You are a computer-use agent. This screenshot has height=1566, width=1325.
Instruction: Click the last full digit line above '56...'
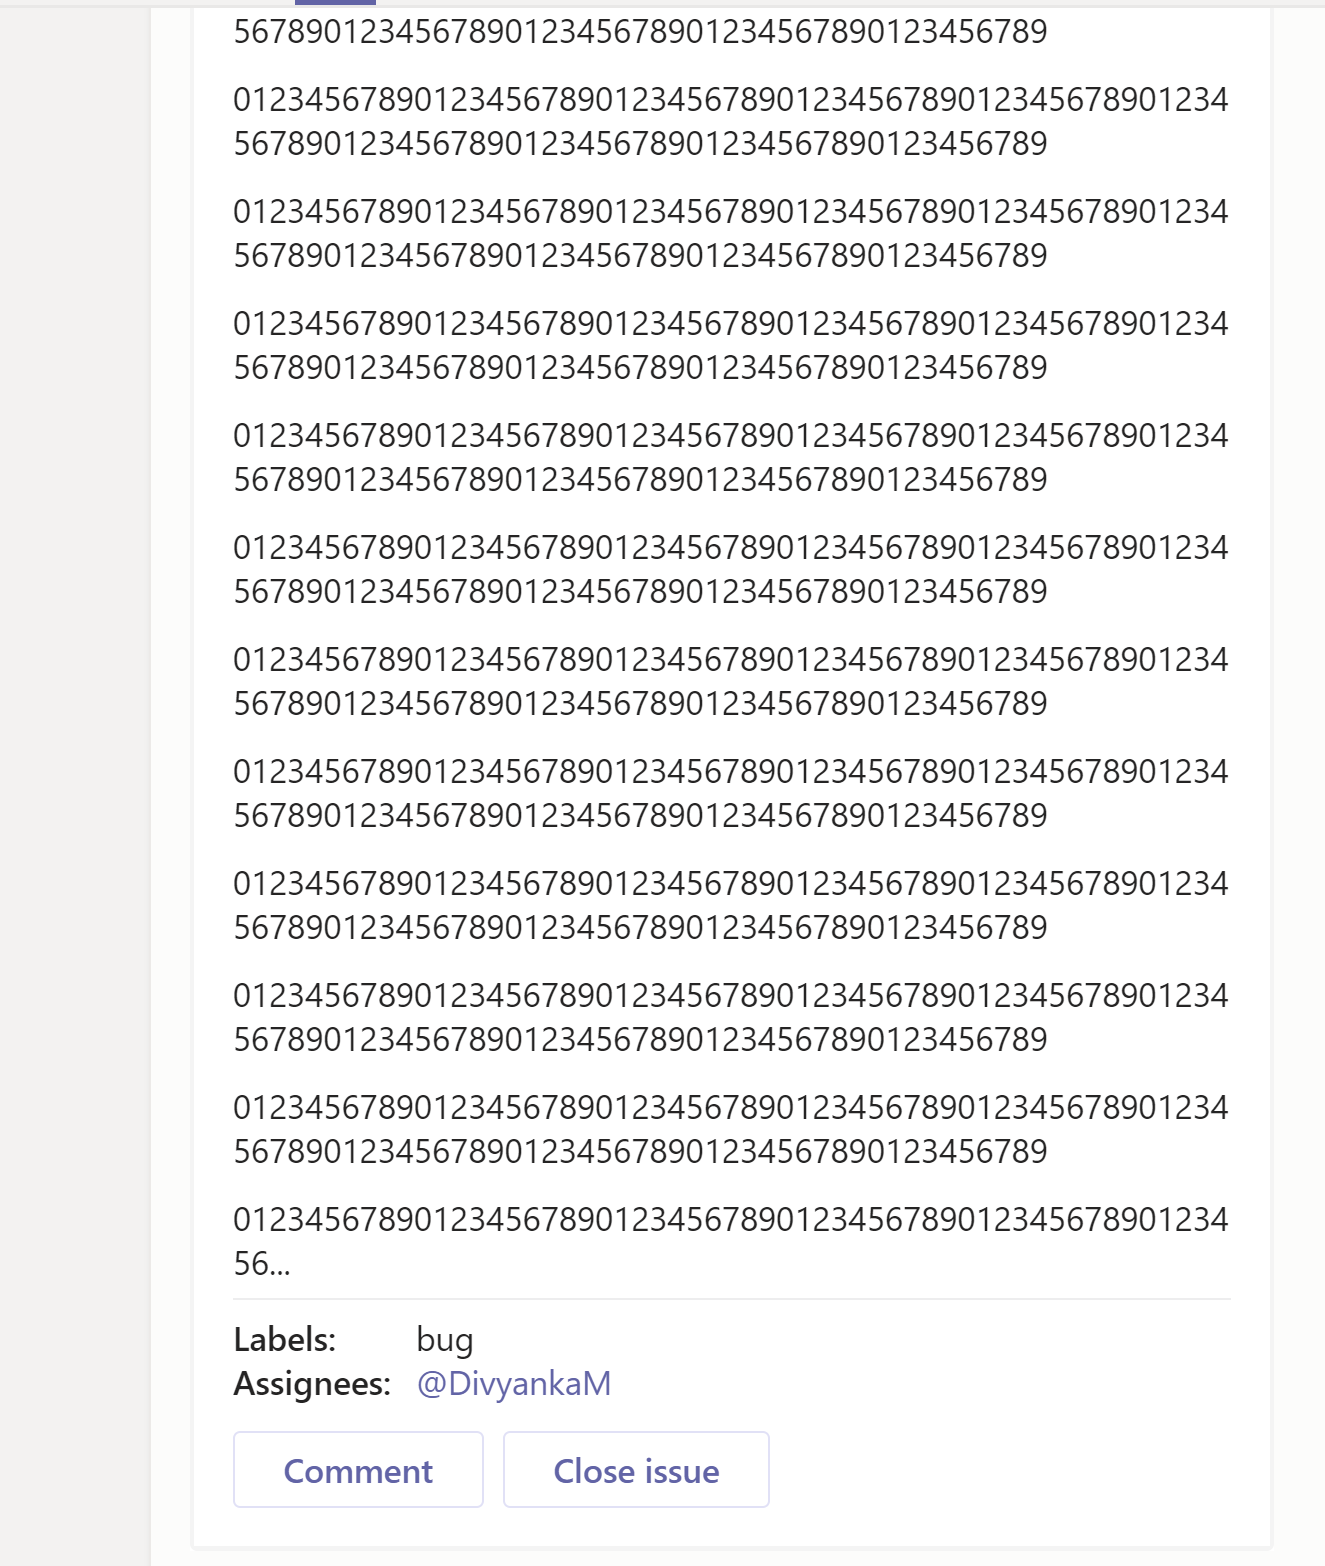731,1220
